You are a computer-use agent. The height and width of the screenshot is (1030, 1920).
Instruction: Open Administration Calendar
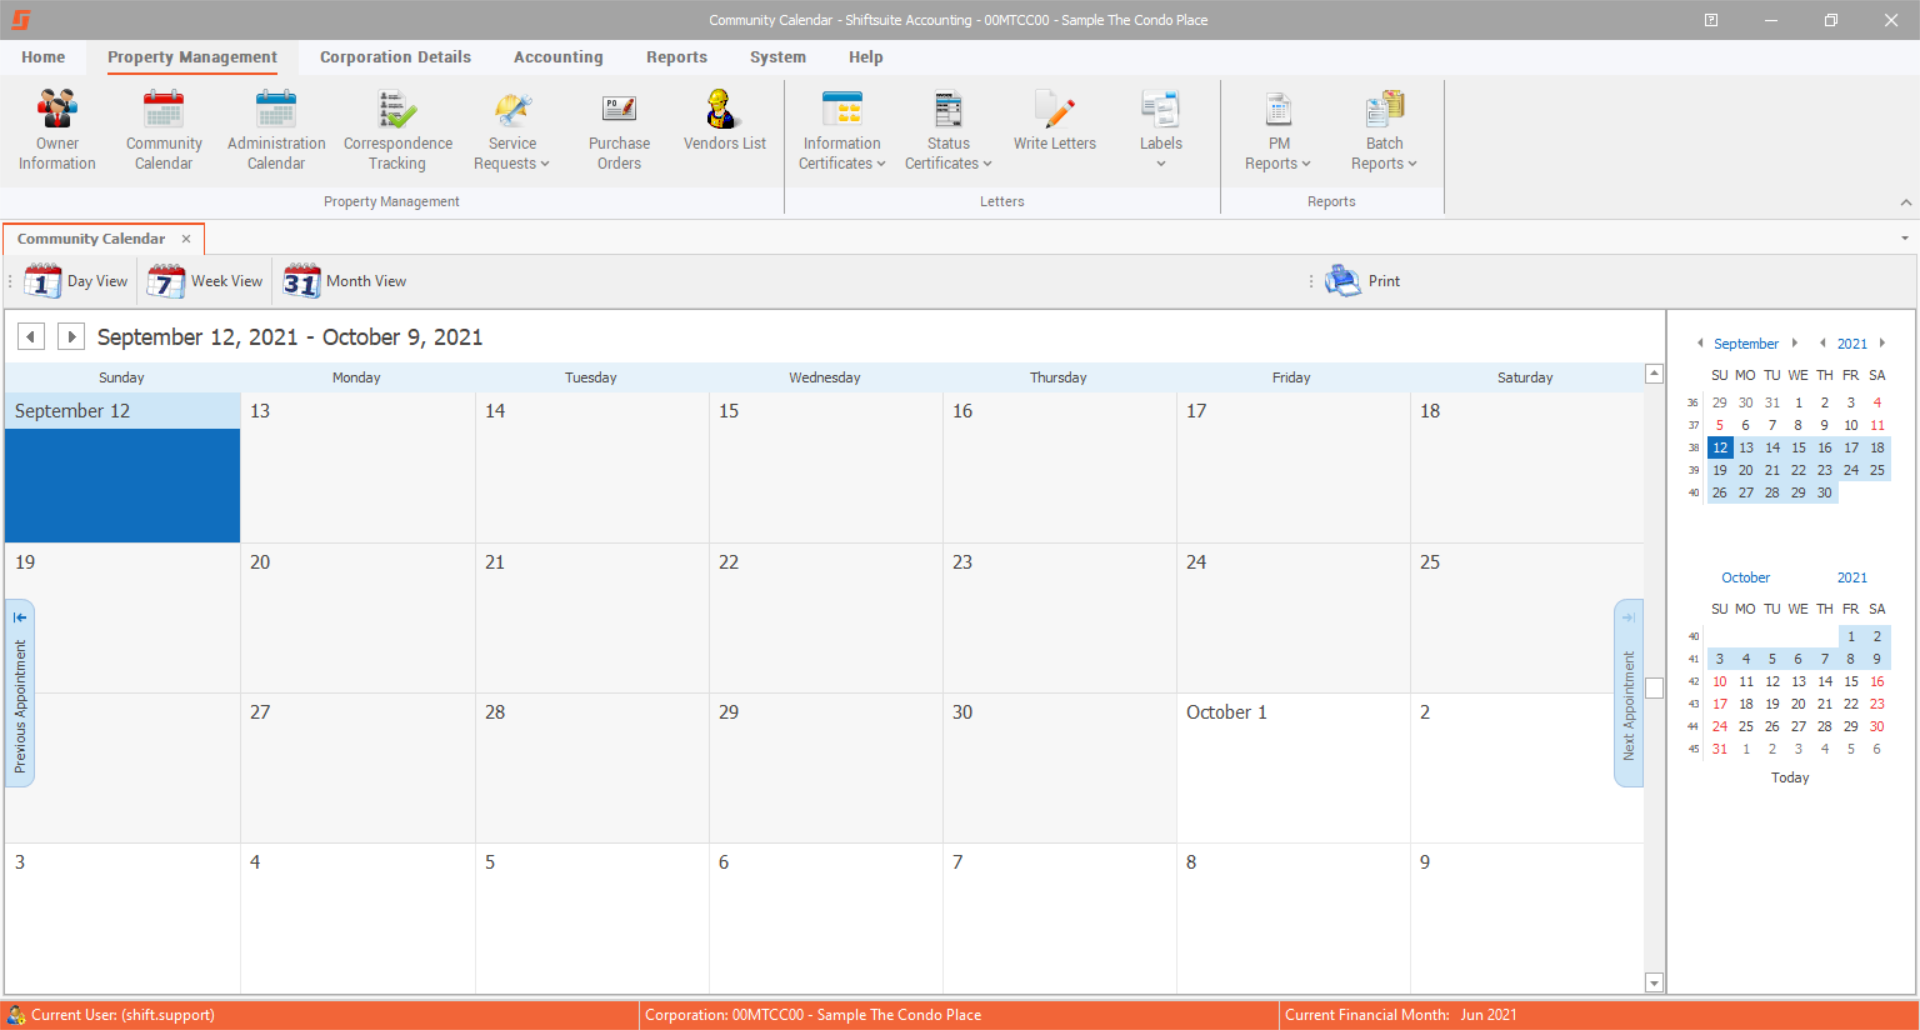pyautogui.click(x=276, y=131)
